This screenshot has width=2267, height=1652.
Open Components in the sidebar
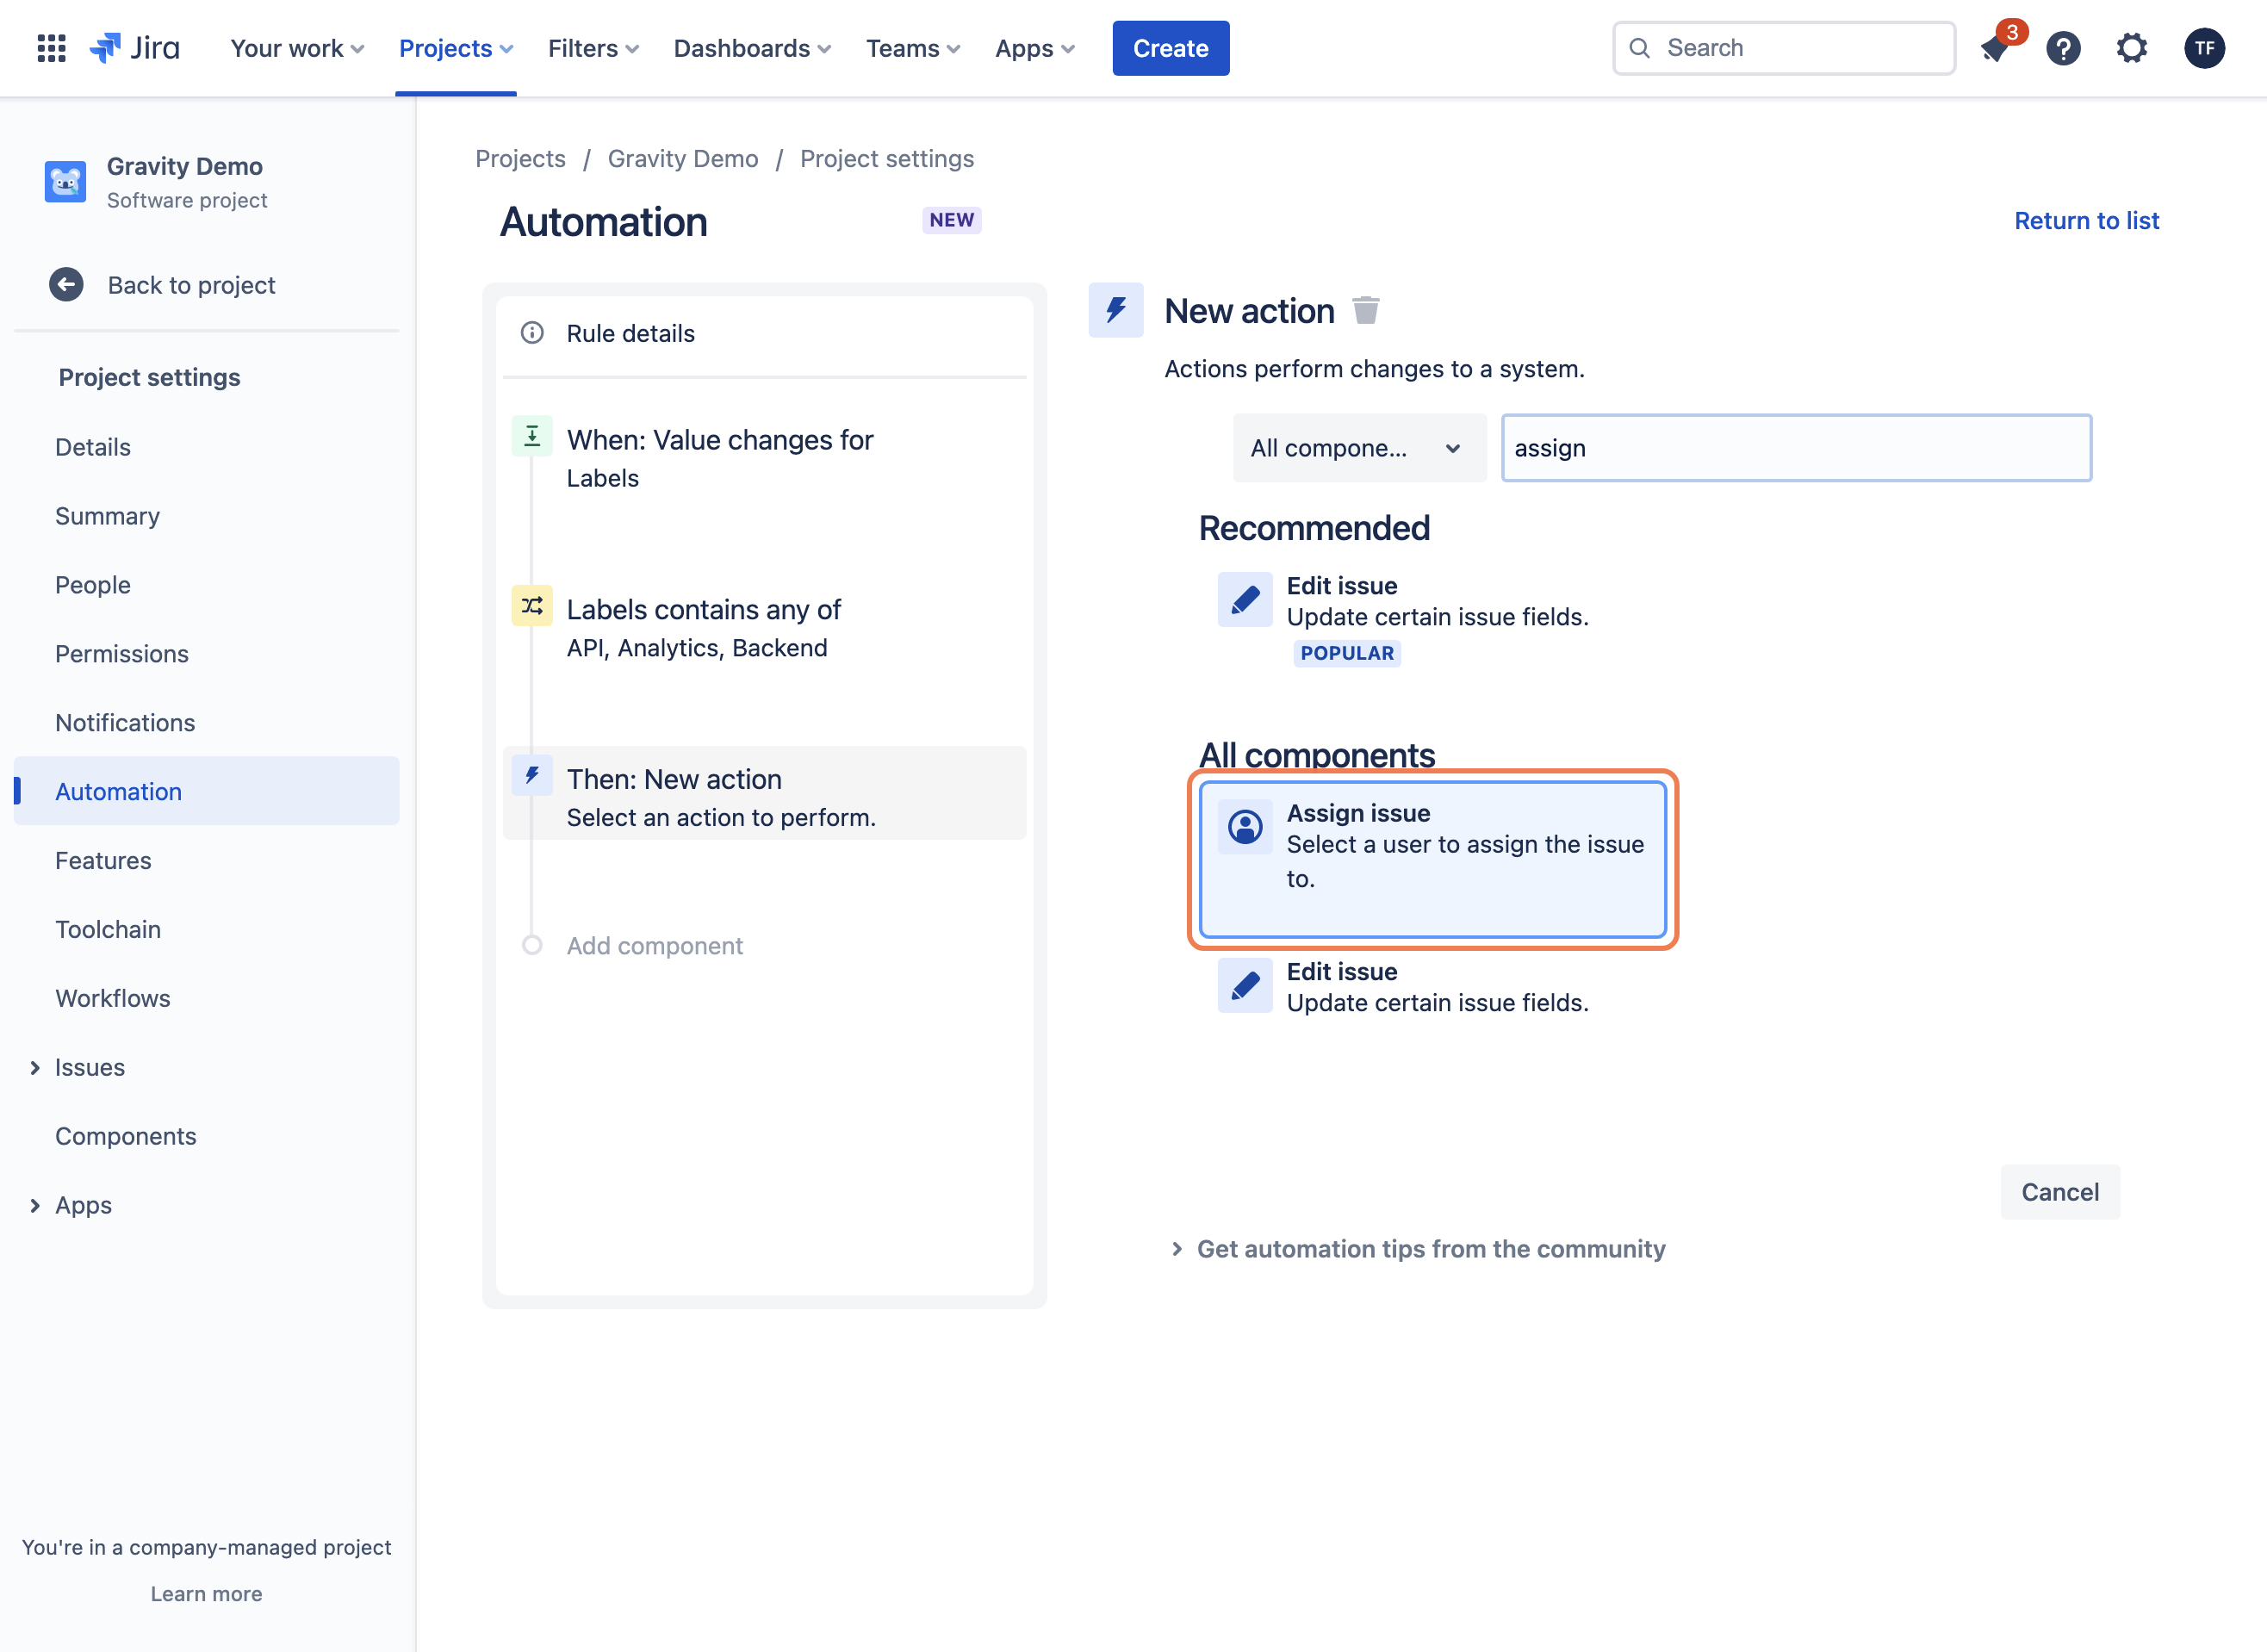click(126, 1136)
